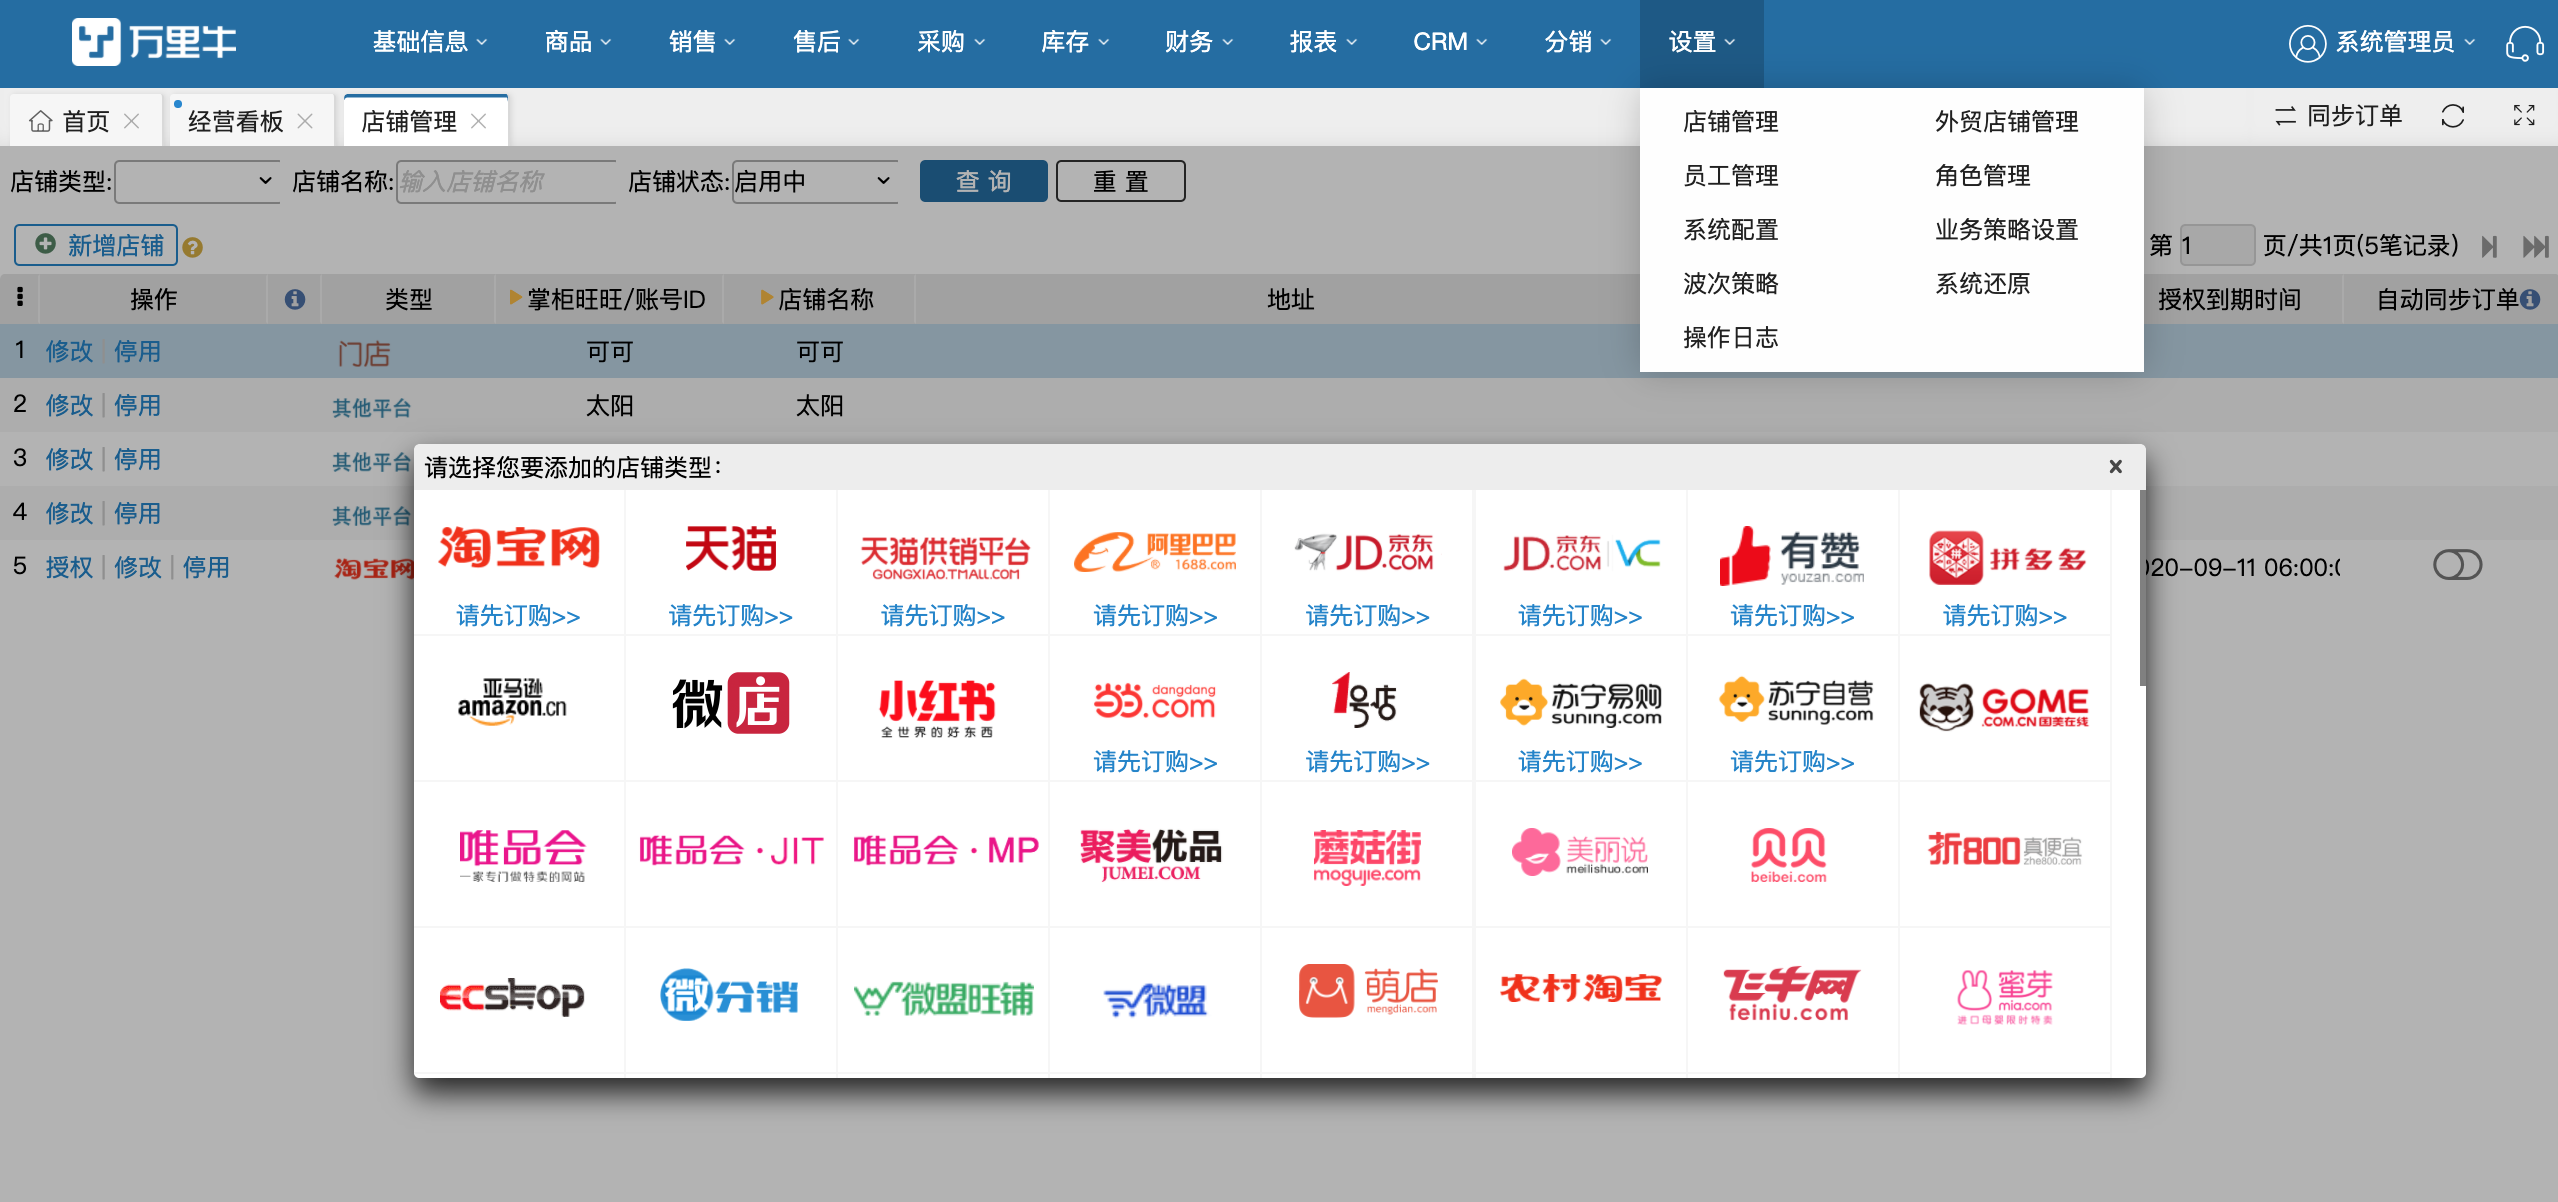Toggle fullscreen with the expand icon
The width and height of the screenshot is (2558, 1202).
(x=2524, y=116)
